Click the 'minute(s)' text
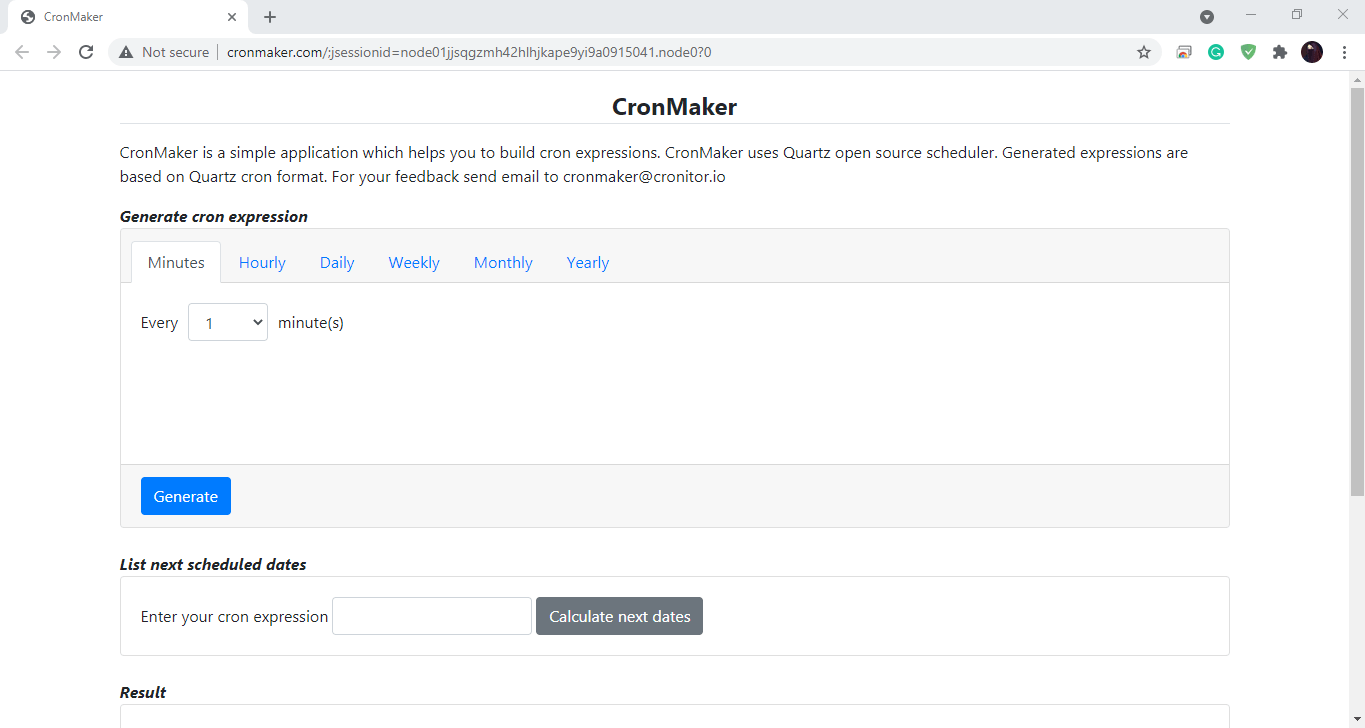This screenshot has width=1365, height=728. tap(311, 322)
